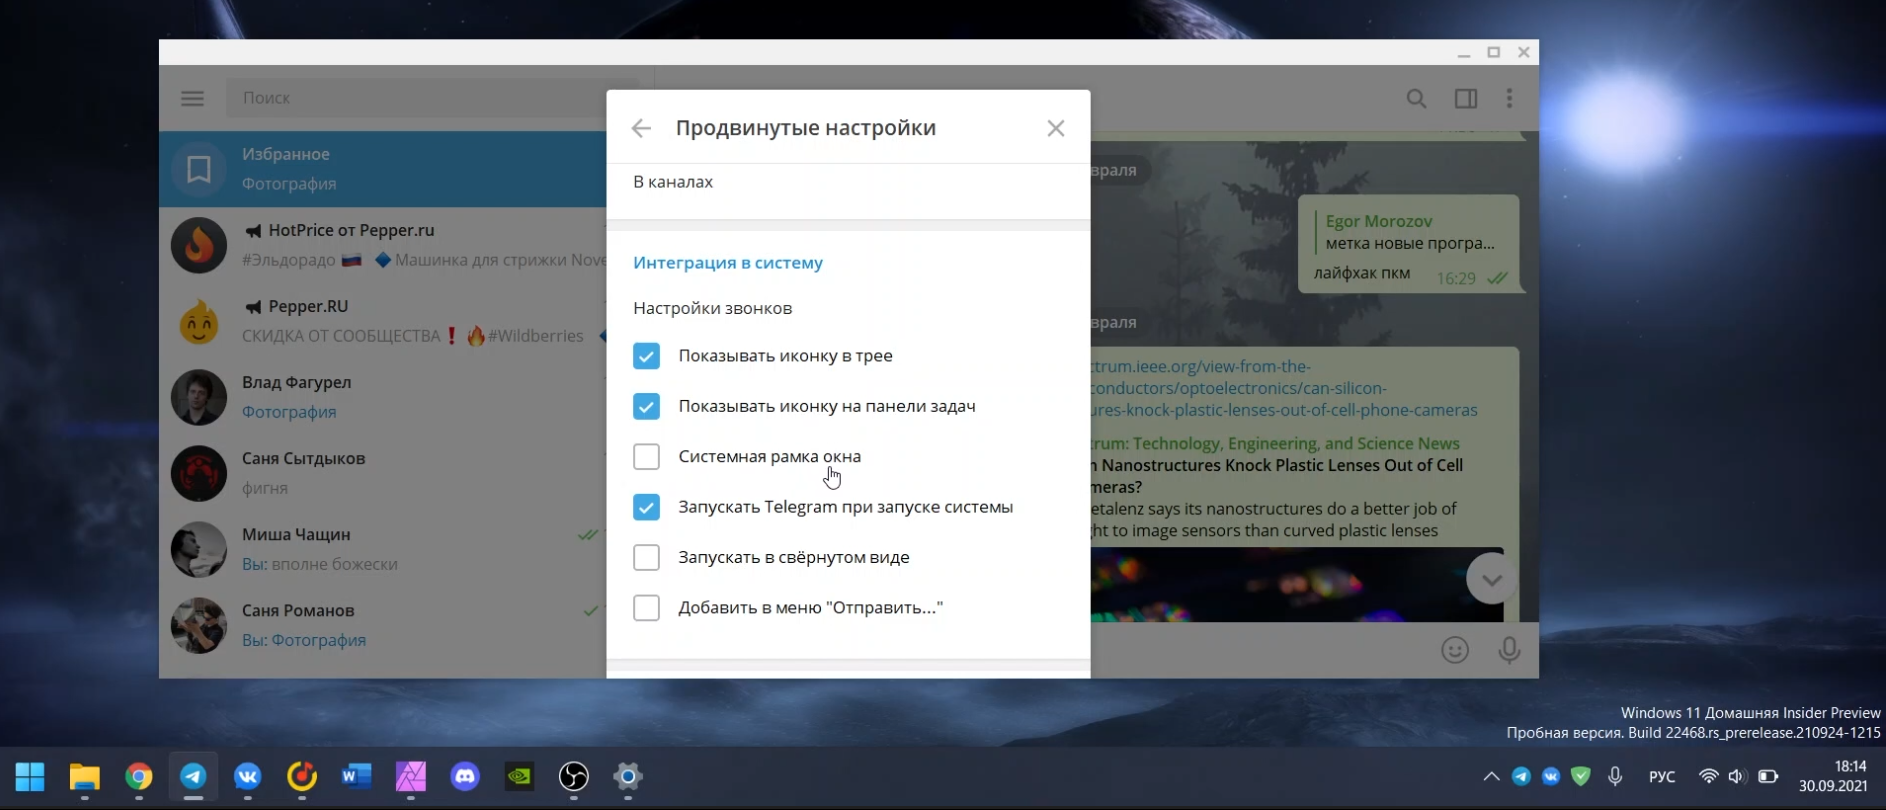Click HotPrice flame avatar
Viewport: 1886px width, 810px height.
click(x=199, y=245)
